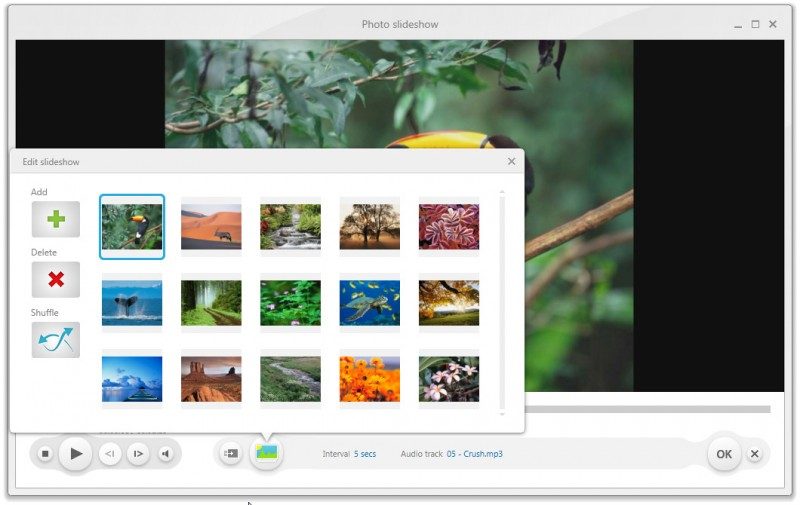Go to previous slide
This screenshot has height=505, width=800.
110,453
